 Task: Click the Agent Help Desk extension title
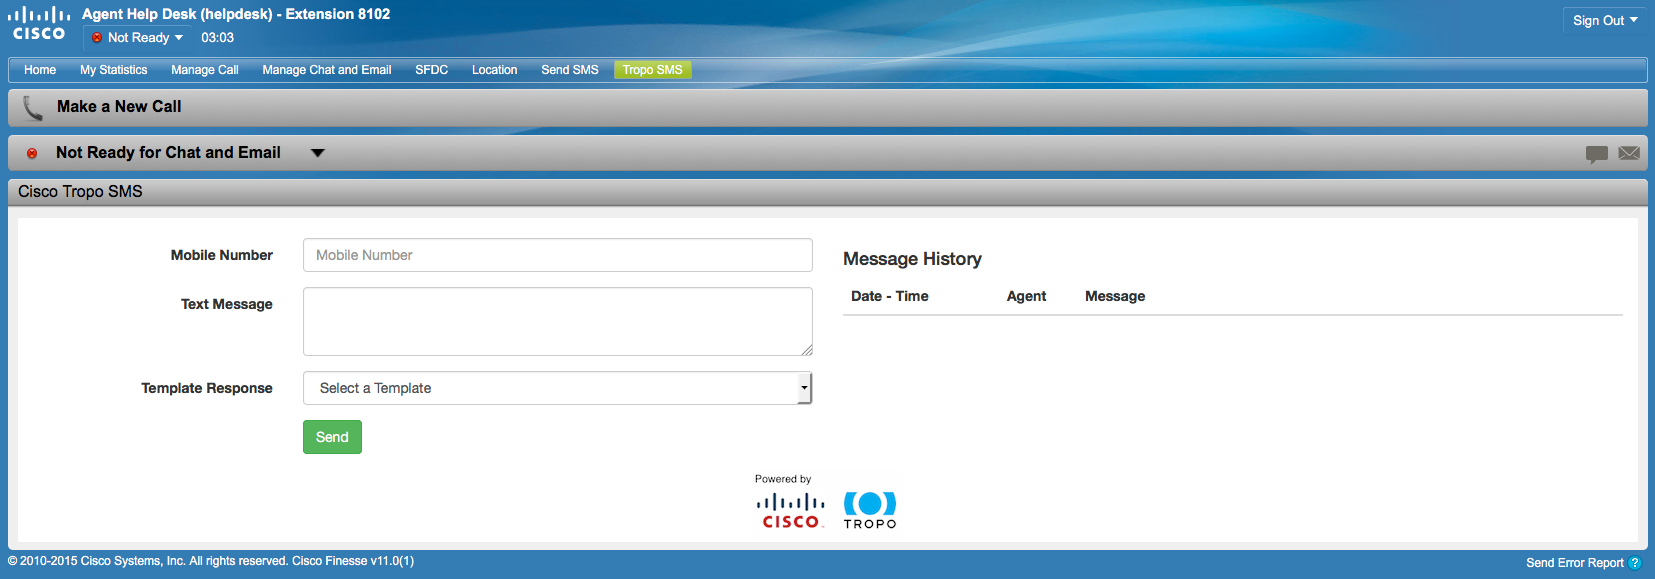click(x=236, y=14)
